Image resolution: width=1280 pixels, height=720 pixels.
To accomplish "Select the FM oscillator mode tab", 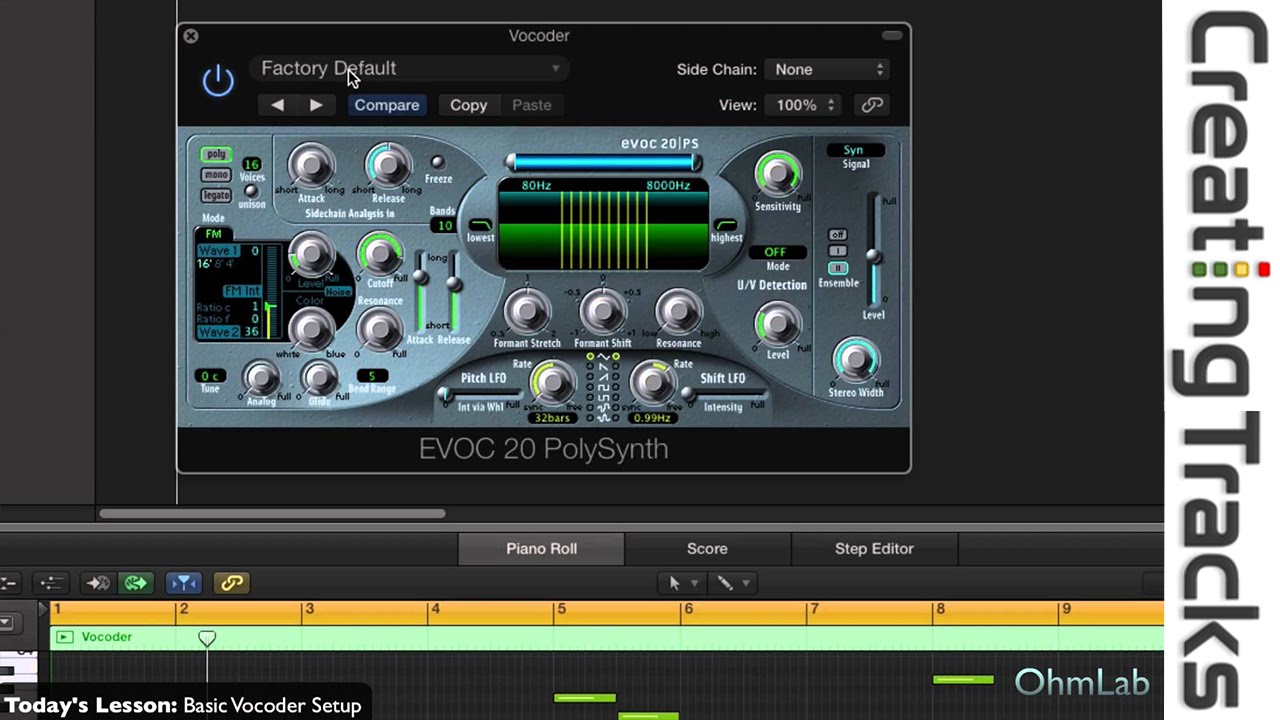I will [x=213, y=234].
